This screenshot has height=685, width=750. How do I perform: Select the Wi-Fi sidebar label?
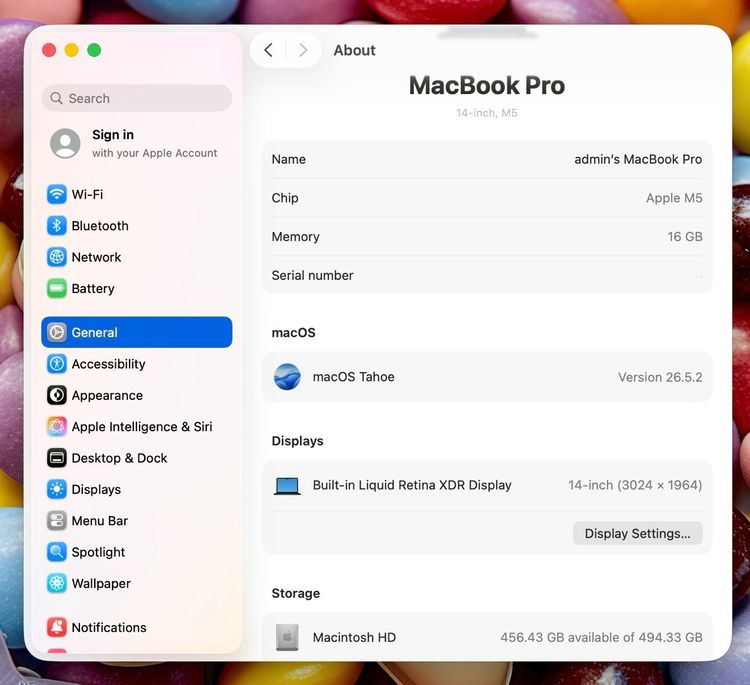(88, 194)
